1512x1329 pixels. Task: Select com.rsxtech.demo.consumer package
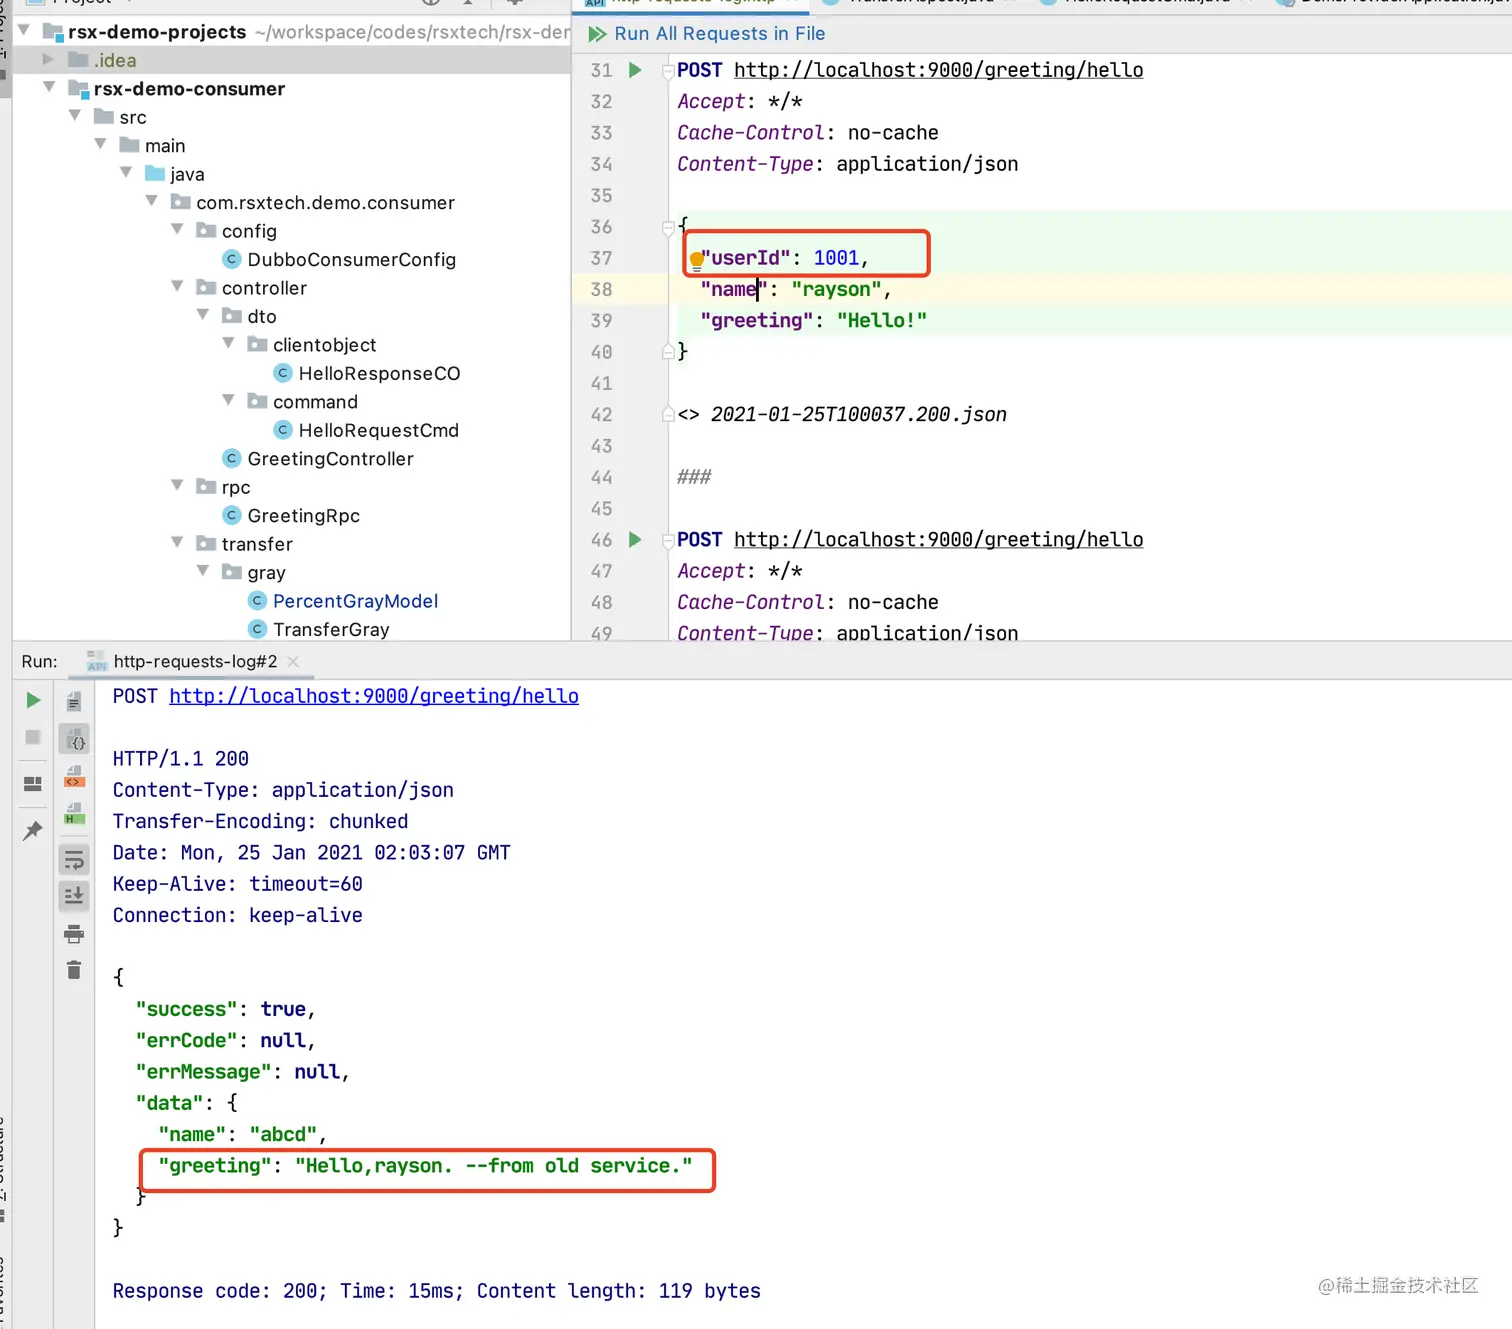pos(325,203)
